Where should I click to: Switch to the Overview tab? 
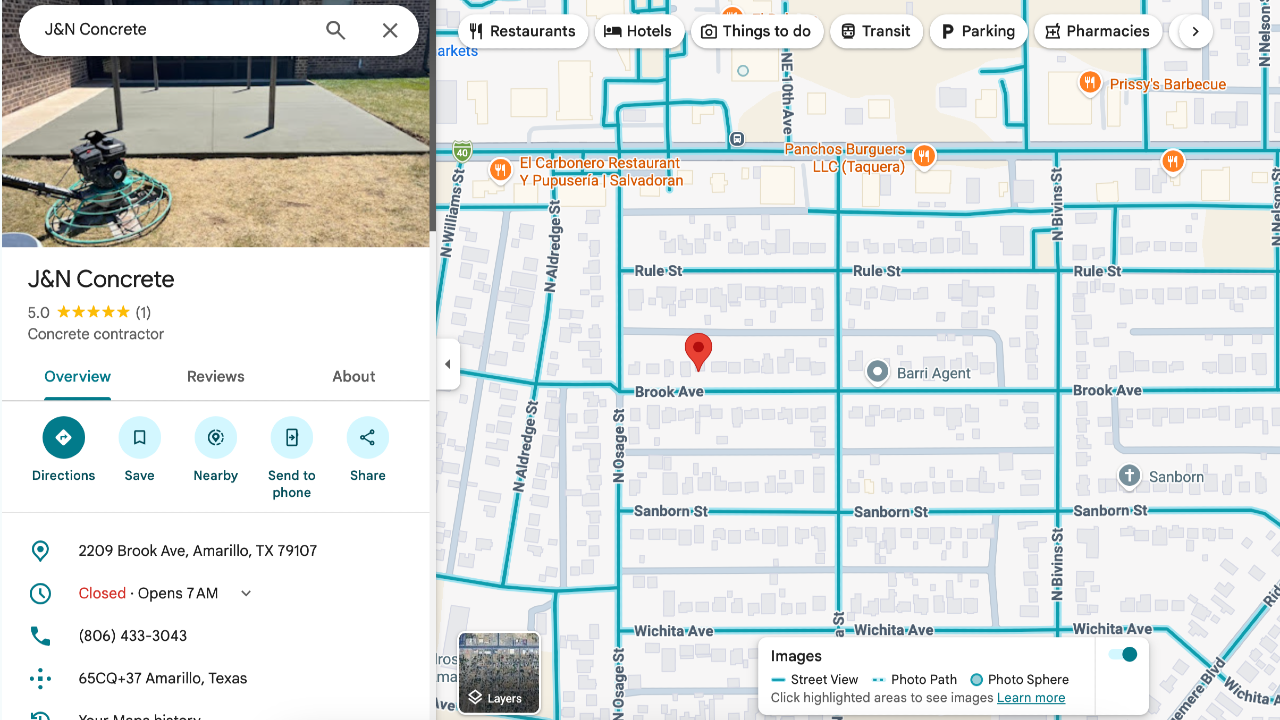pyautogui.click(x=77, y=377)
